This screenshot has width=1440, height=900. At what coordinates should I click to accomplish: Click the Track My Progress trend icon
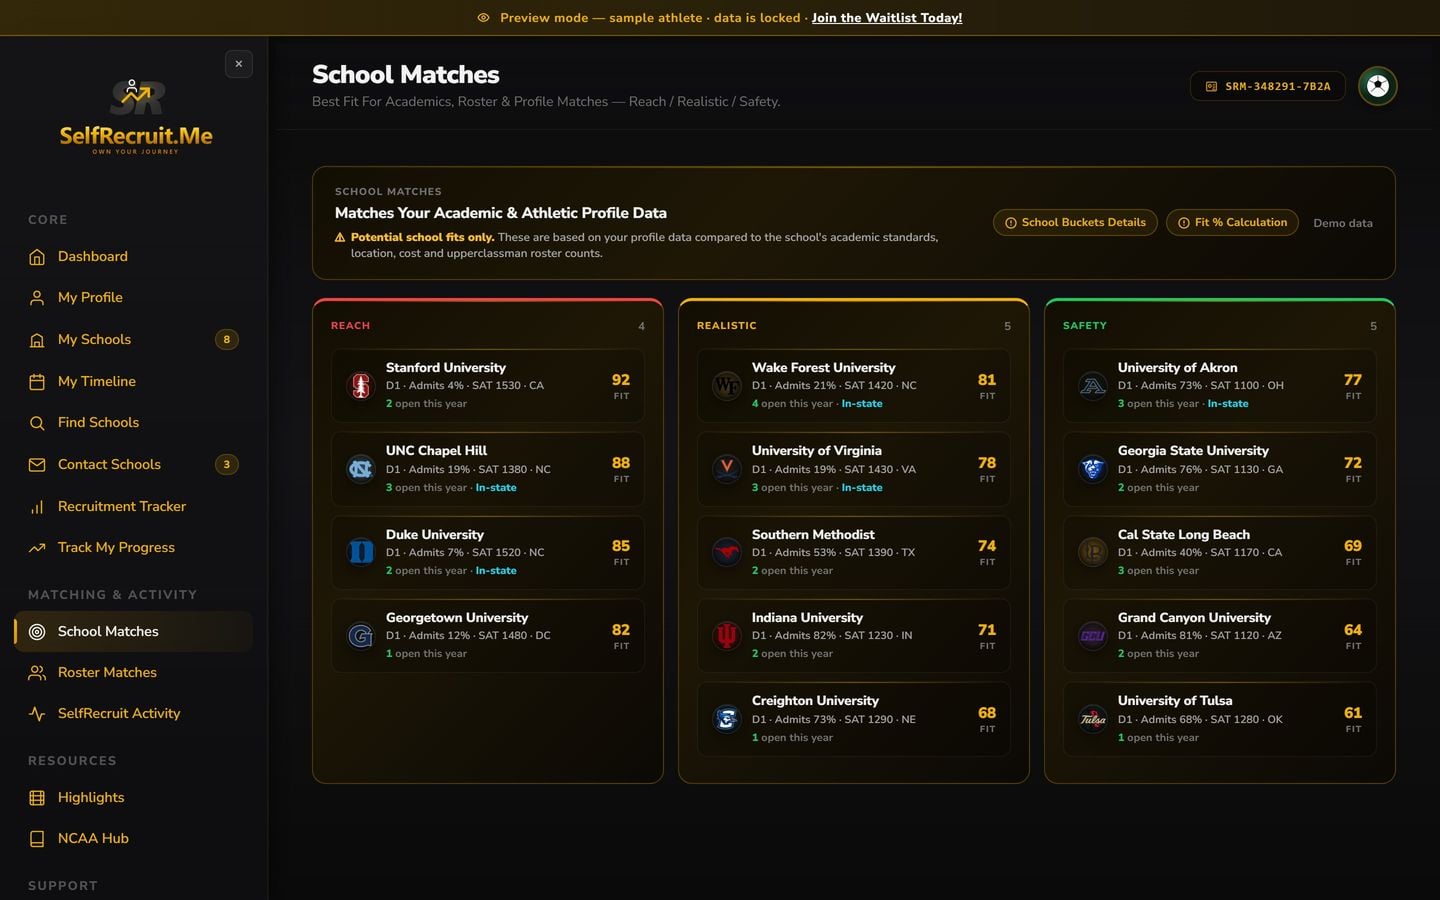(x=37, y=548)
